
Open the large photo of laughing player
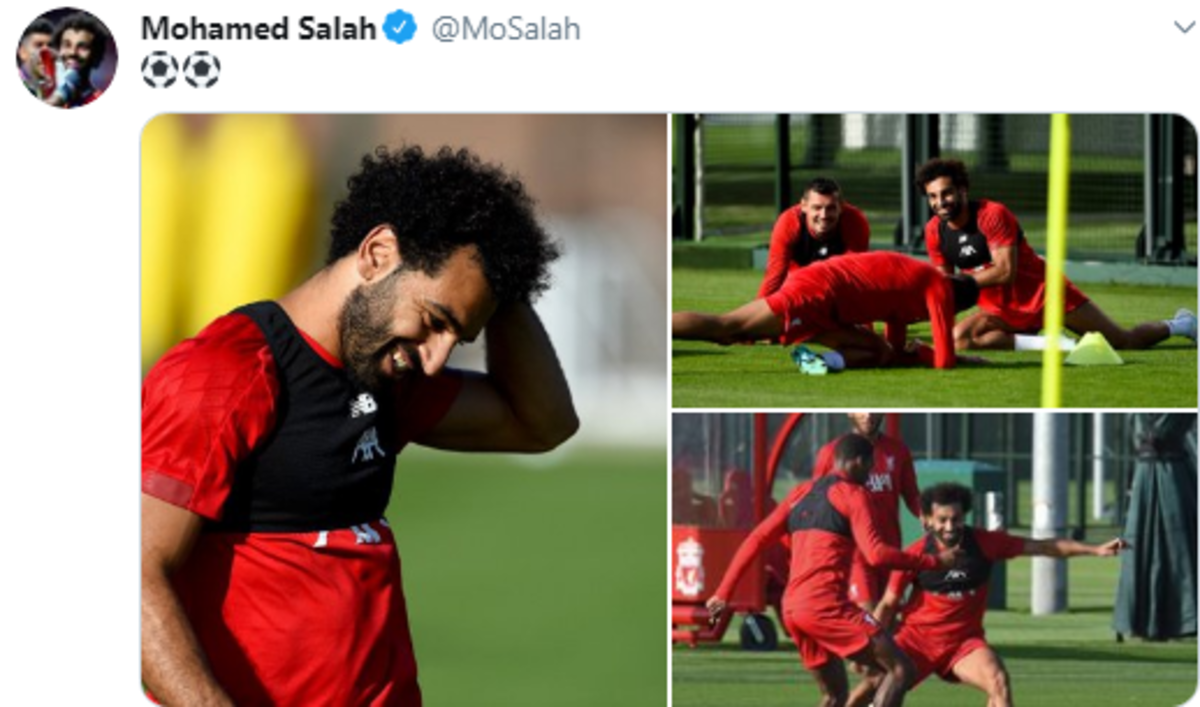(x=404, y=410)
